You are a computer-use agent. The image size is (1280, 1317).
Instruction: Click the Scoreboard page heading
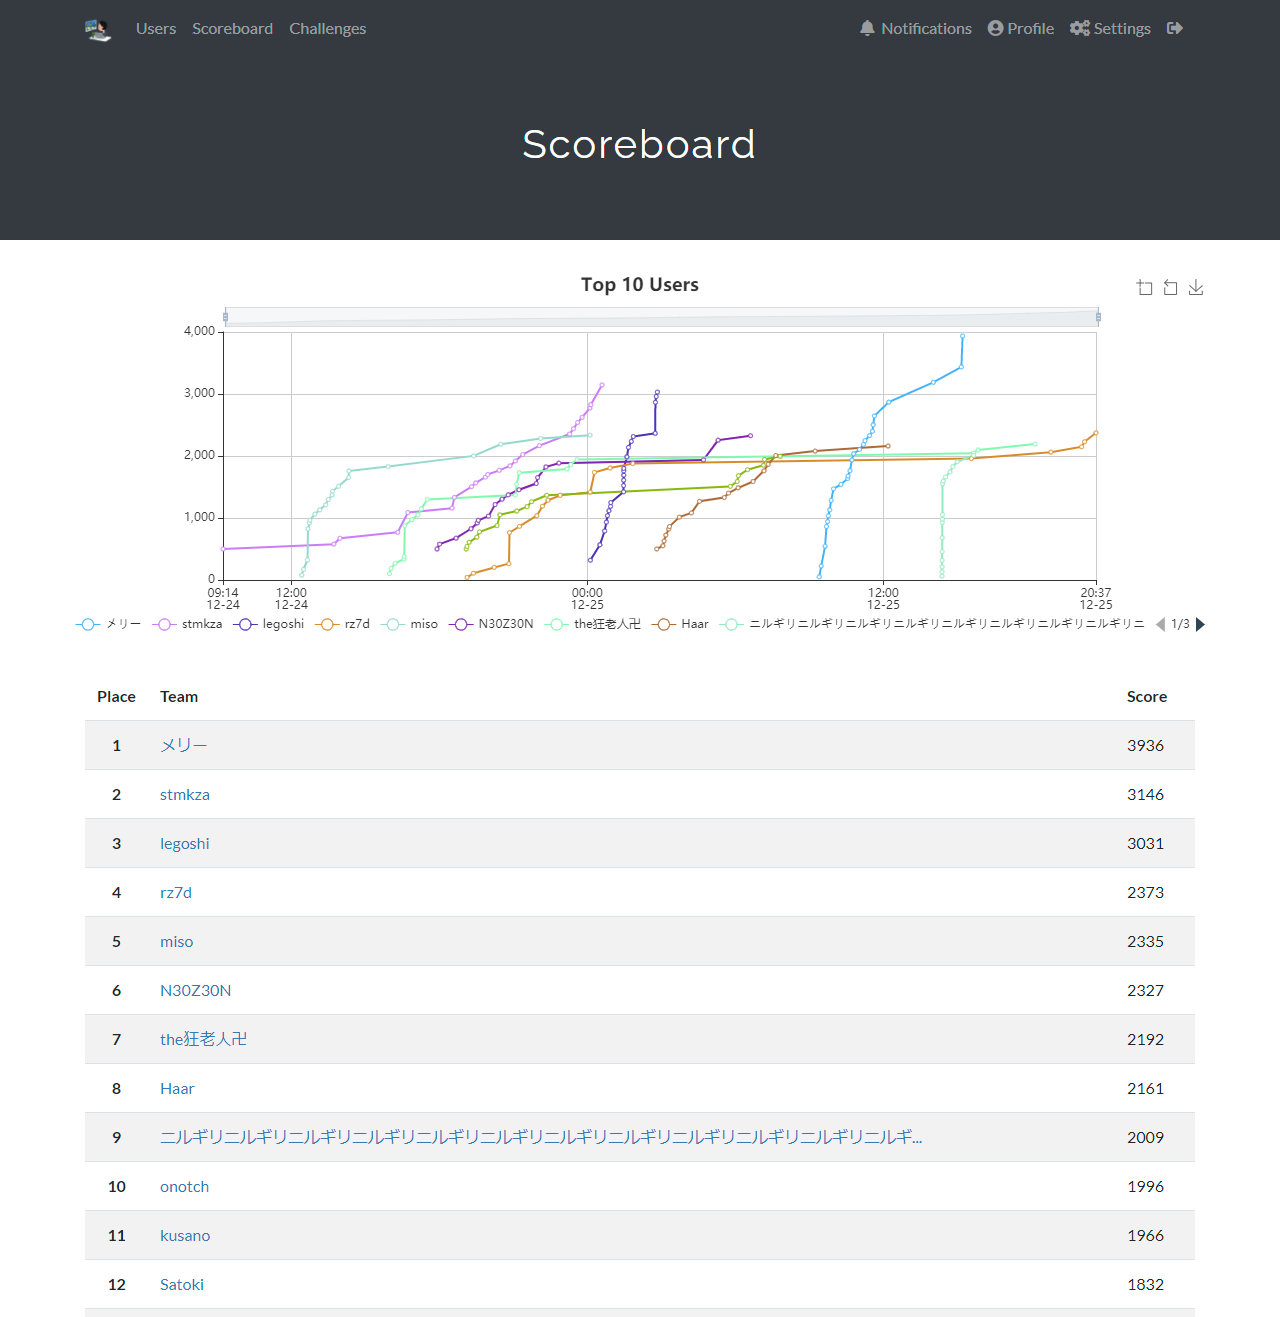click(639, 144)
